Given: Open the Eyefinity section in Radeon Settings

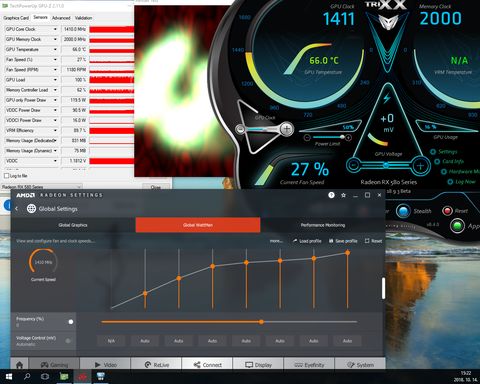Looking at the screenshot, I should pyautogui.click(x=309, y=365).
